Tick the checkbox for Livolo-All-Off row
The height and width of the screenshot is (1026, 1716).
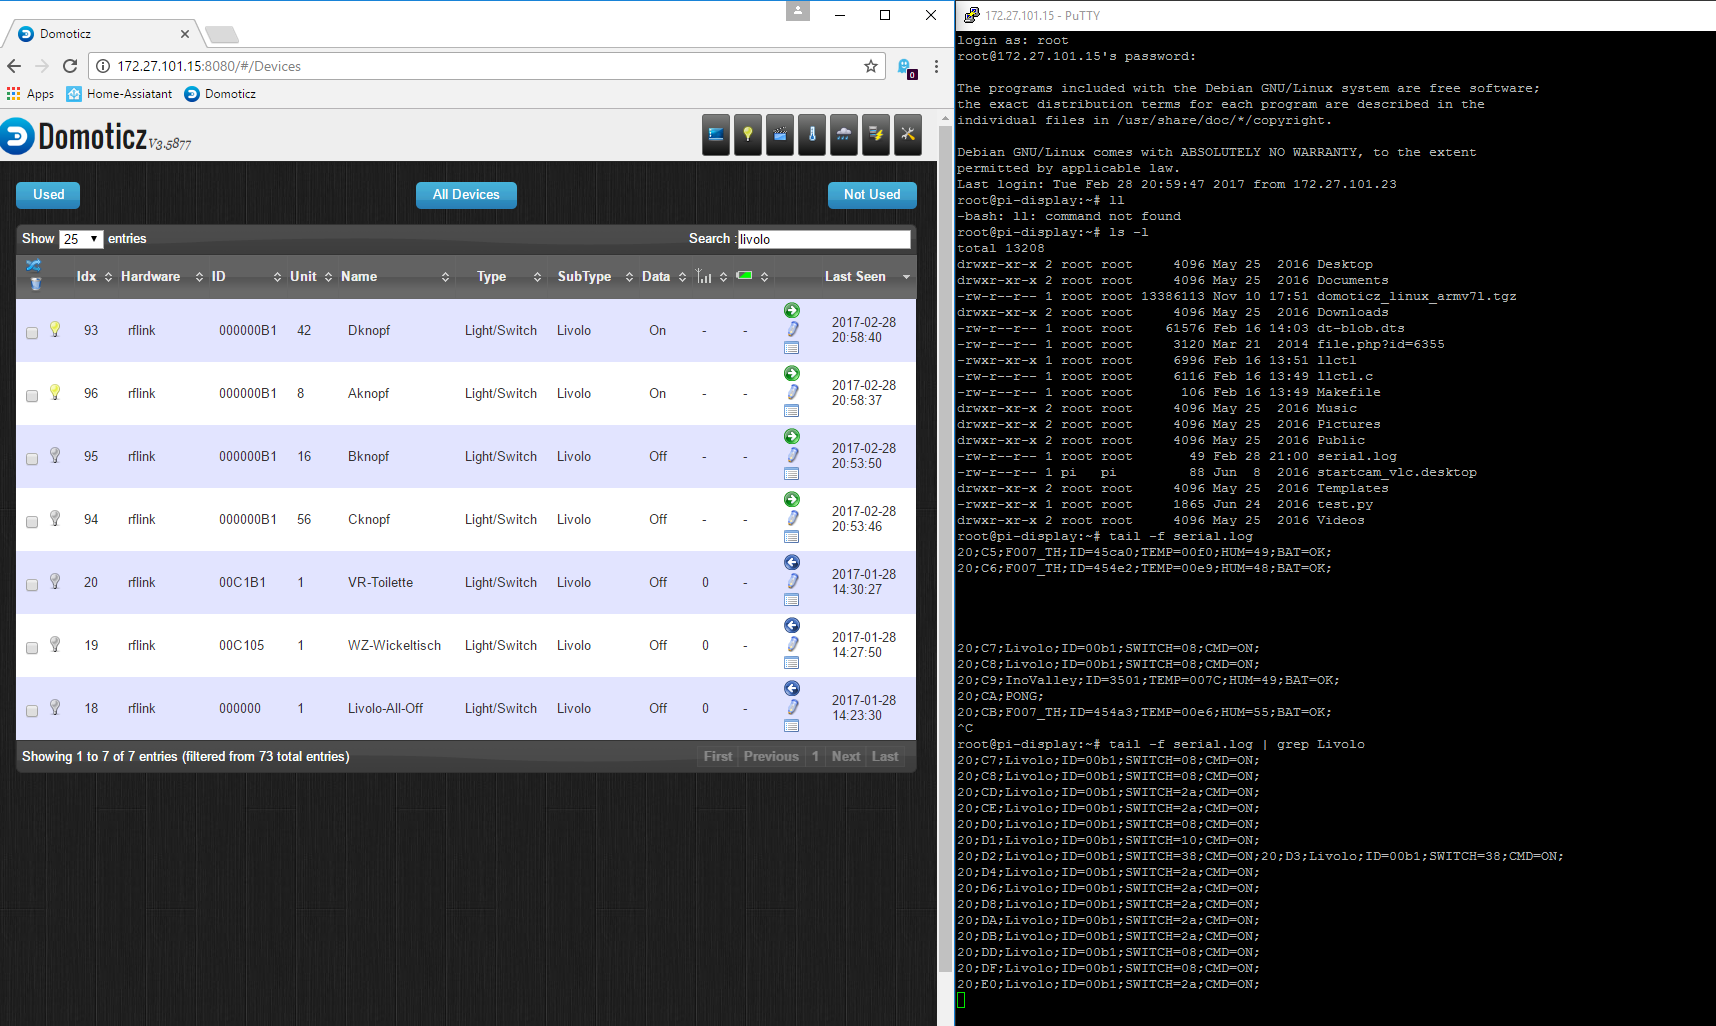[x=32, y=711]
